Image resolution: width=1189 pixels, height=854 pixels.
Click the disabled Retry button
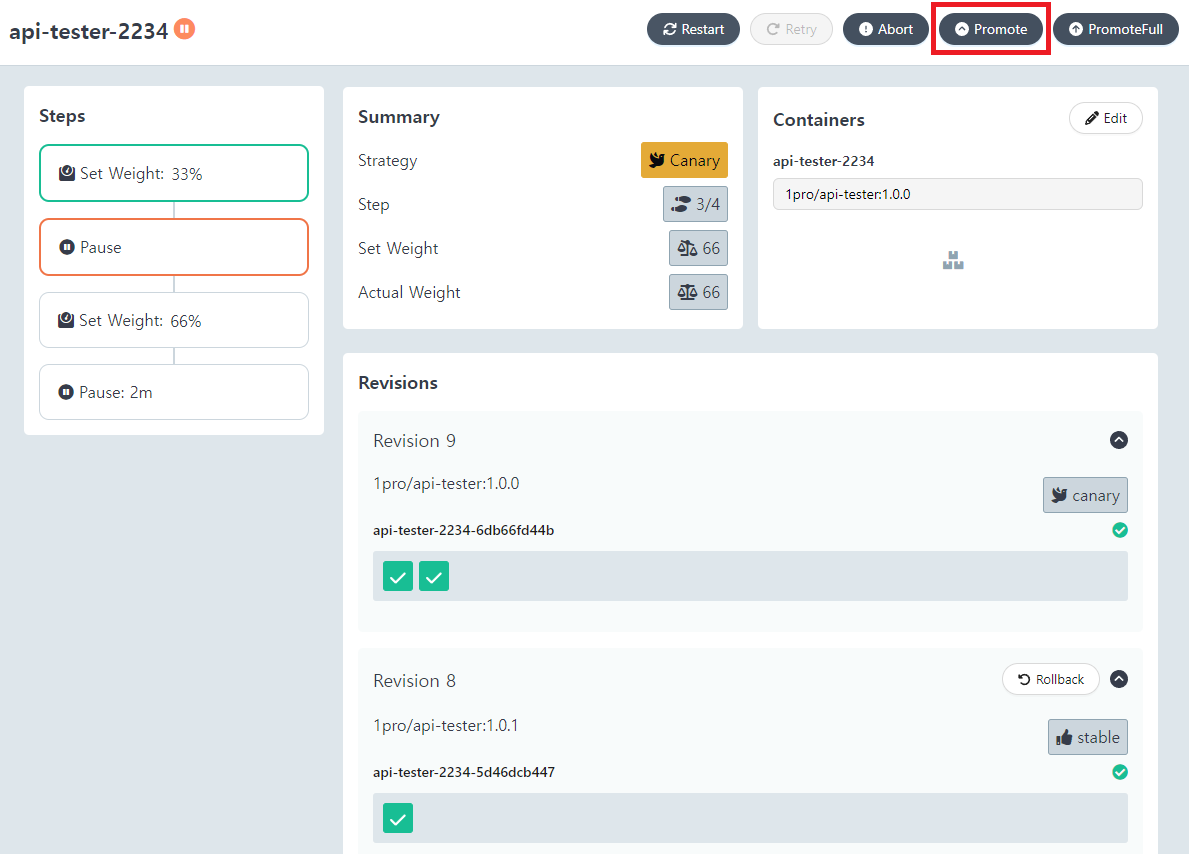click(x=791, y=30)
